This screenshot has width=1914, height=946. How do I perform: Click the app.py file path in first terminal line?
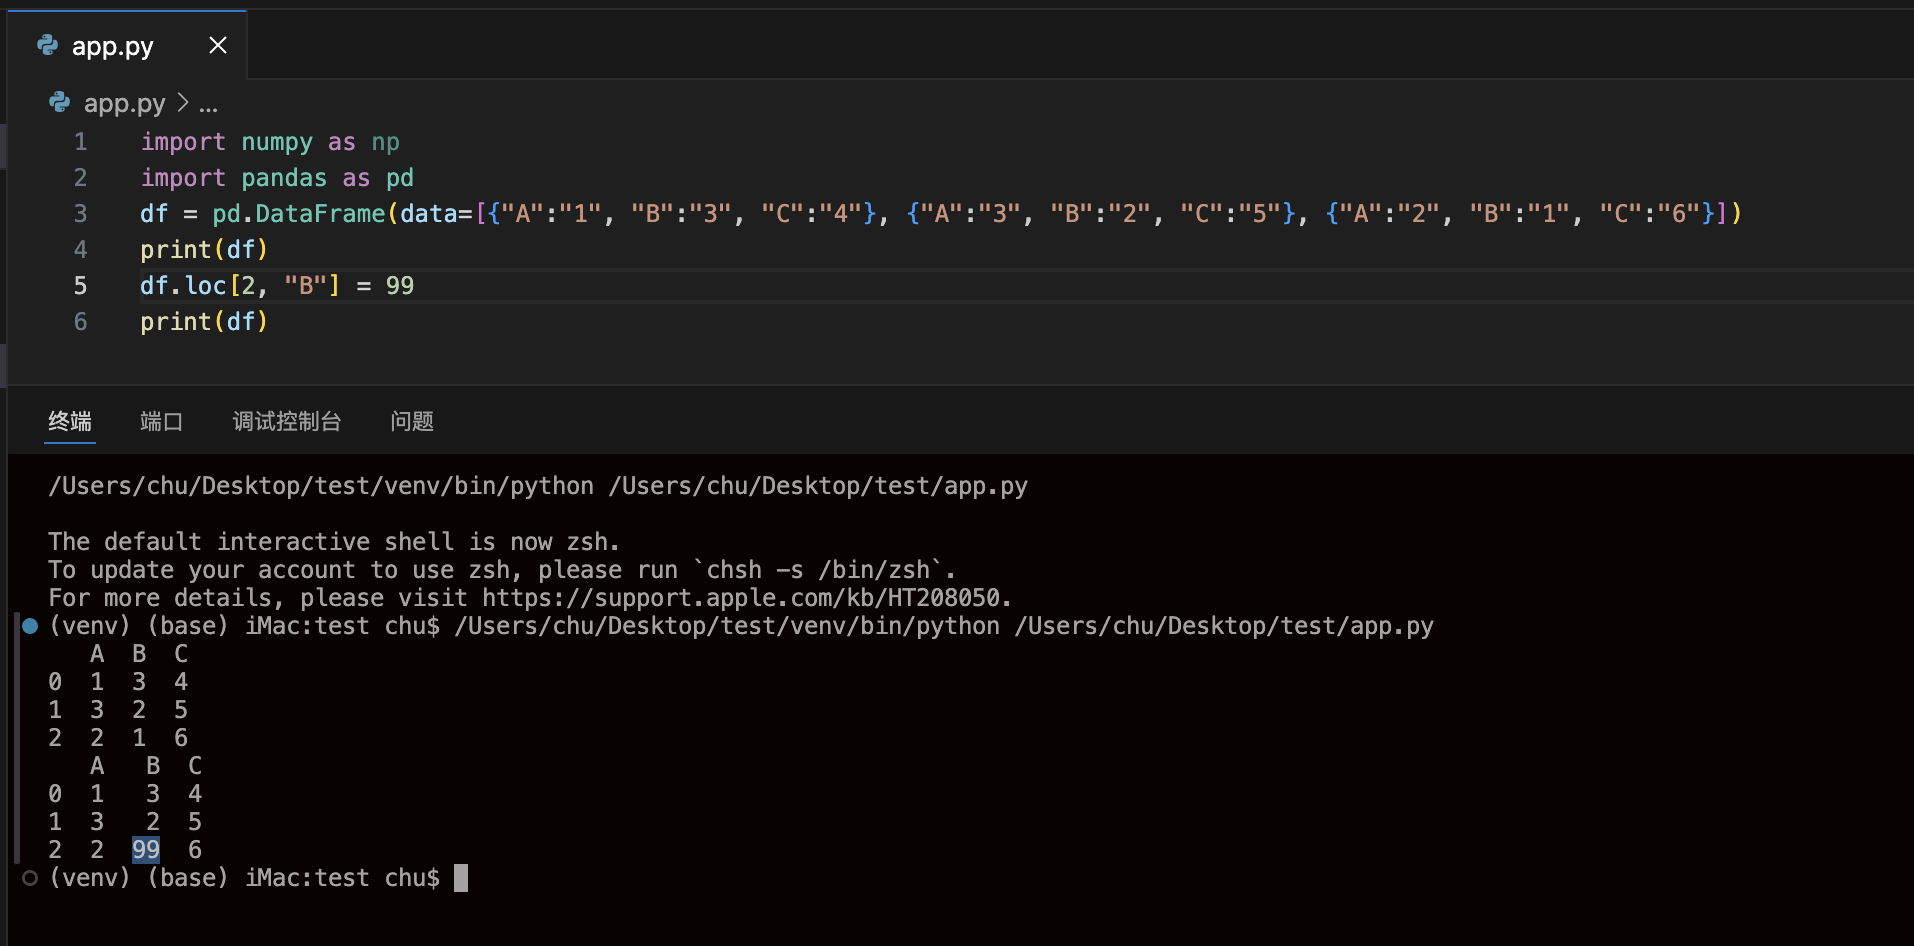click(818, 486)
